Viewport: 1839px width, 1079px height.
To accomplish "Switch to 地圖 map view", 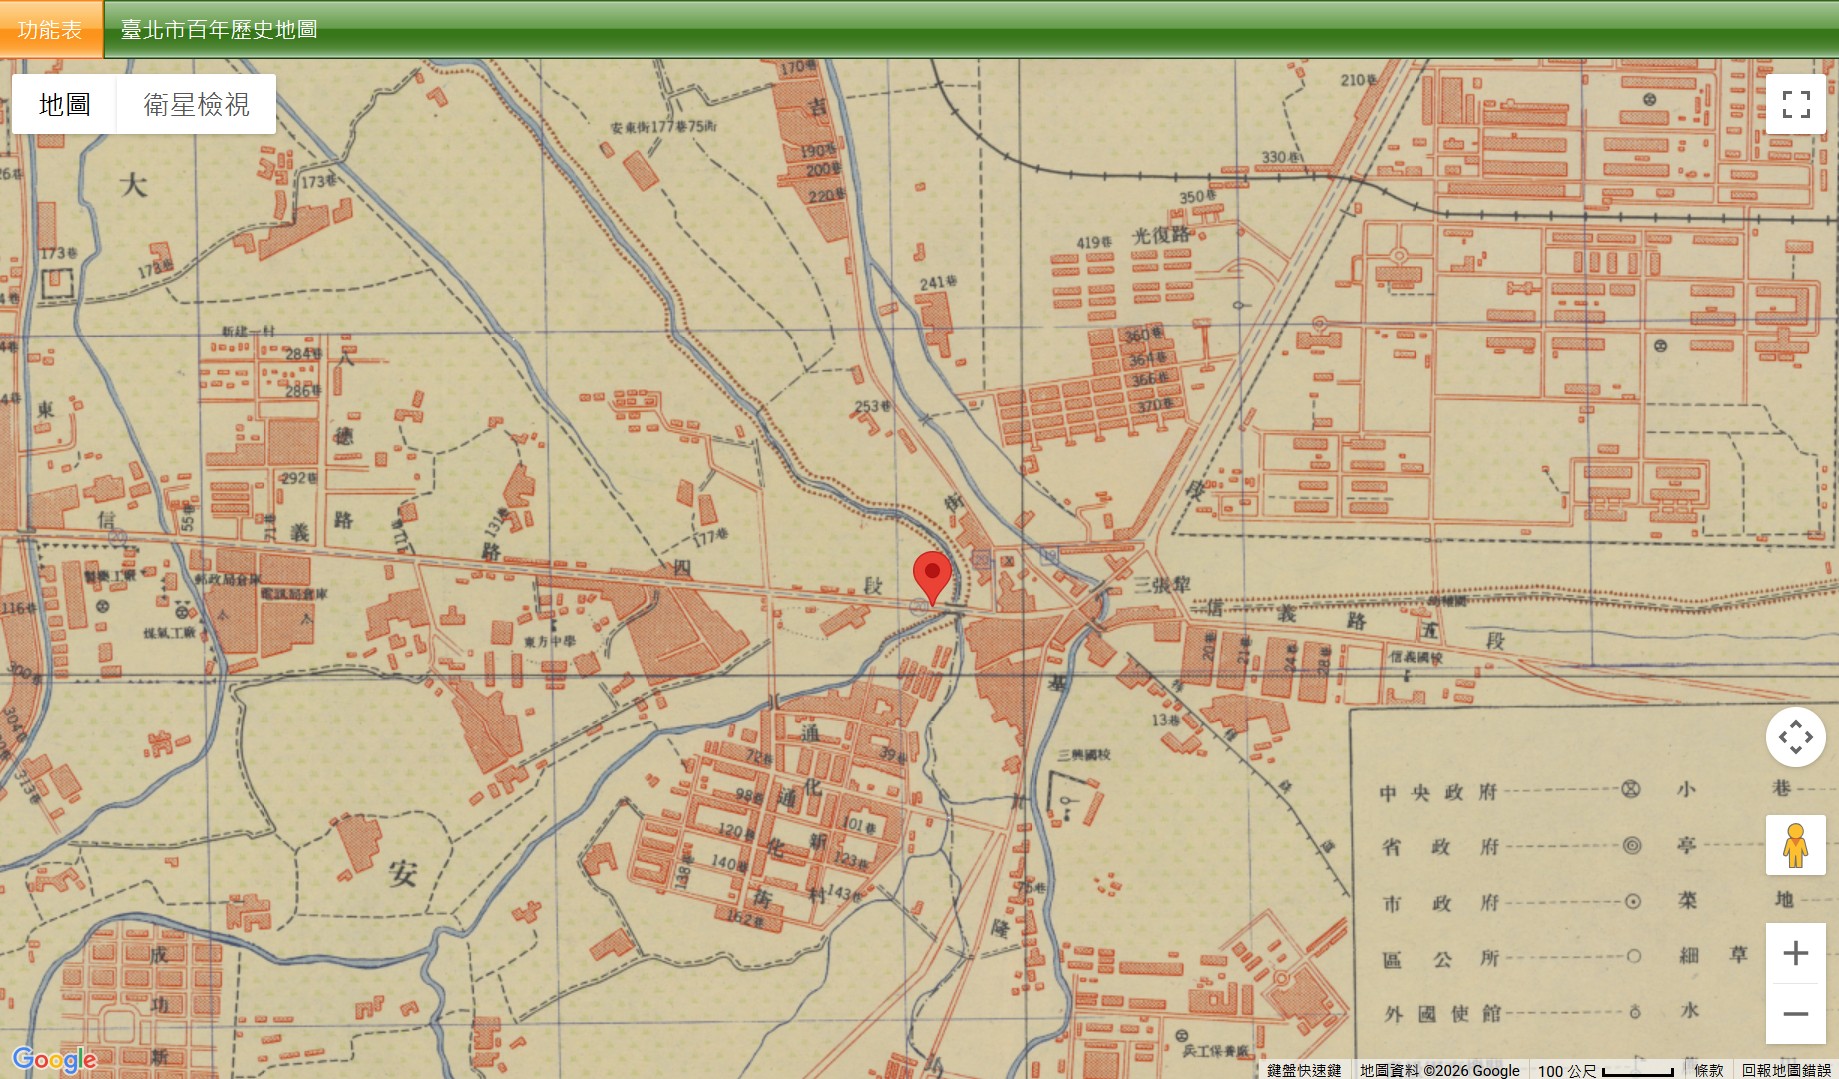I will tap(65, 104).
